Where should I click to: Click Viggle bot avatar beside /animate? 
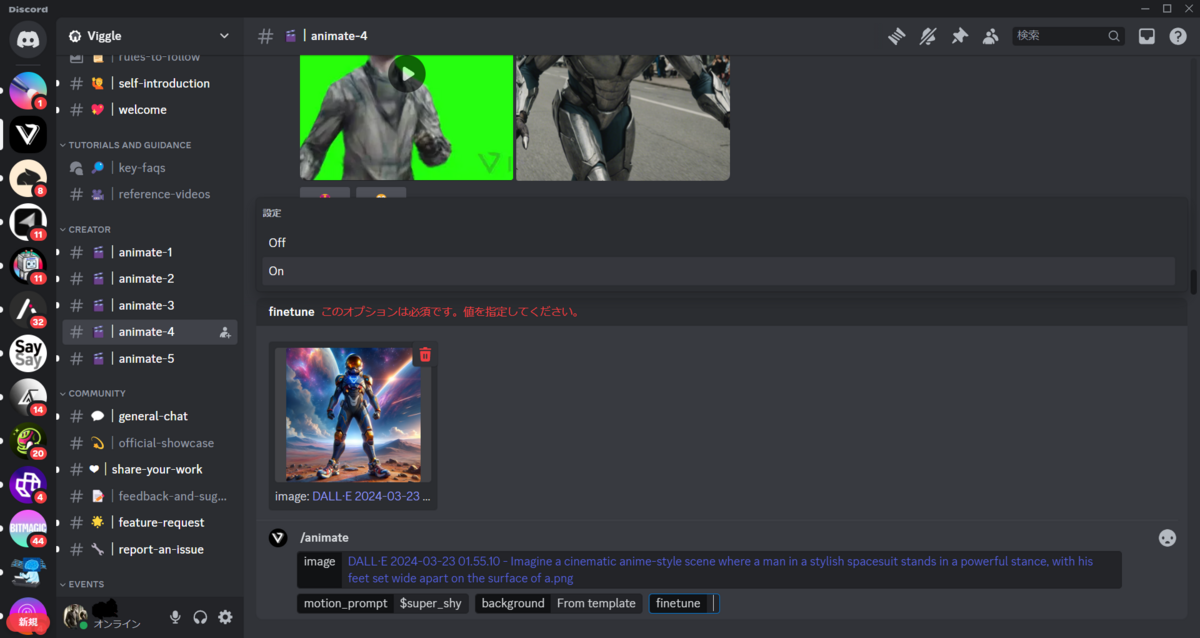[278, 538]
